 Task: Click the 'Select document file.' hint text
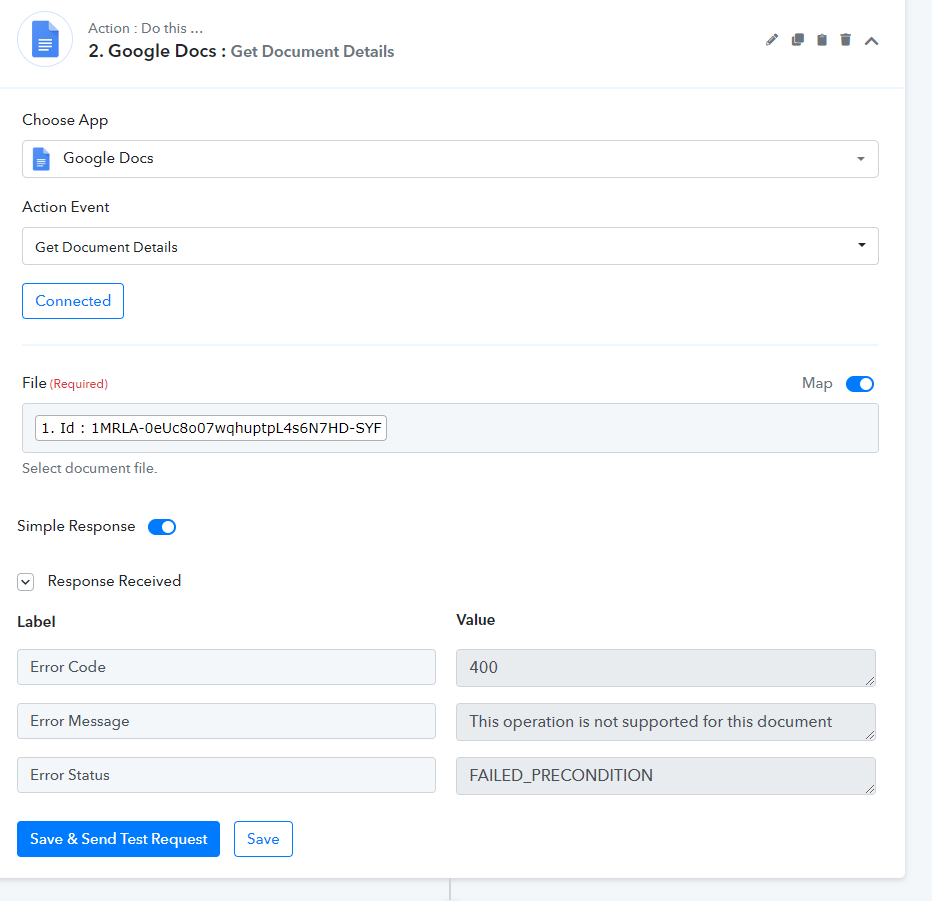pos(90,468)
